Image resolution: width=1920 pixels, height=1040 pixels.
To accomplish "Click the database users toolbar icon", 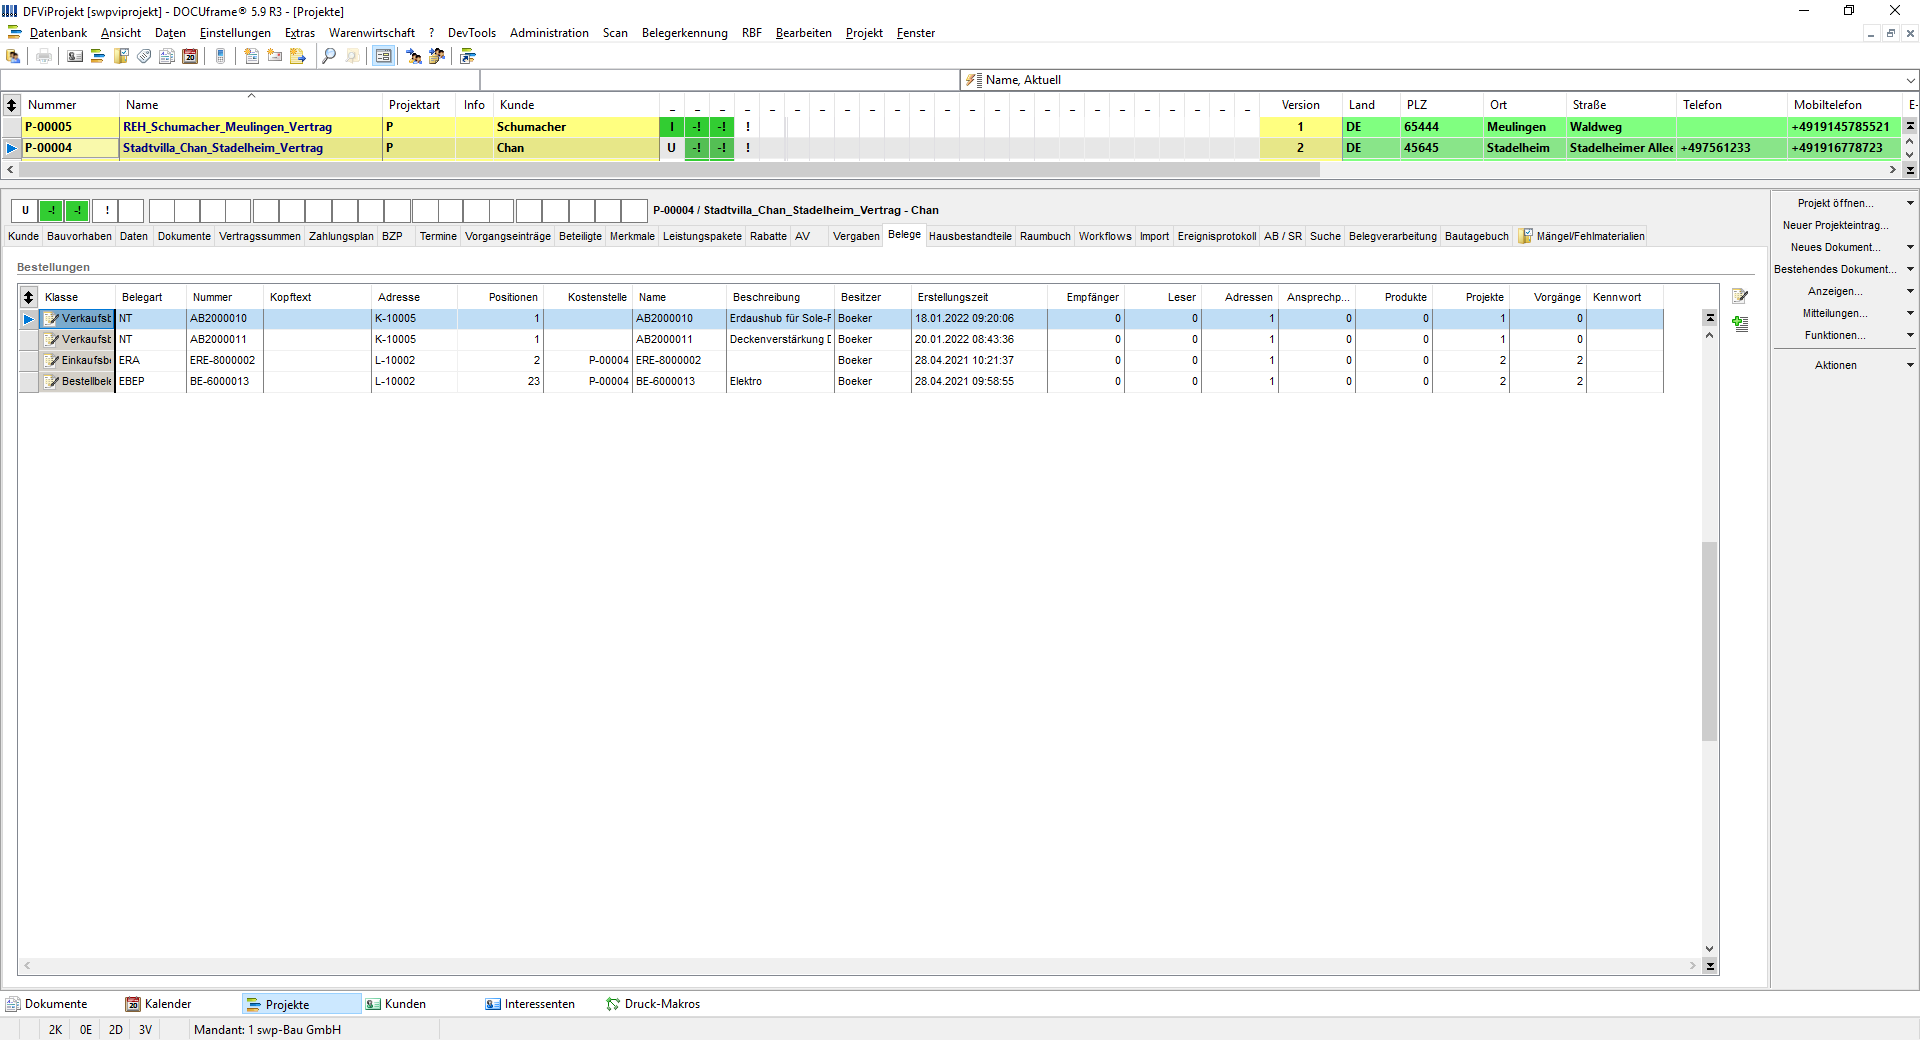I will pyautogui.click(x=14, y=56).
